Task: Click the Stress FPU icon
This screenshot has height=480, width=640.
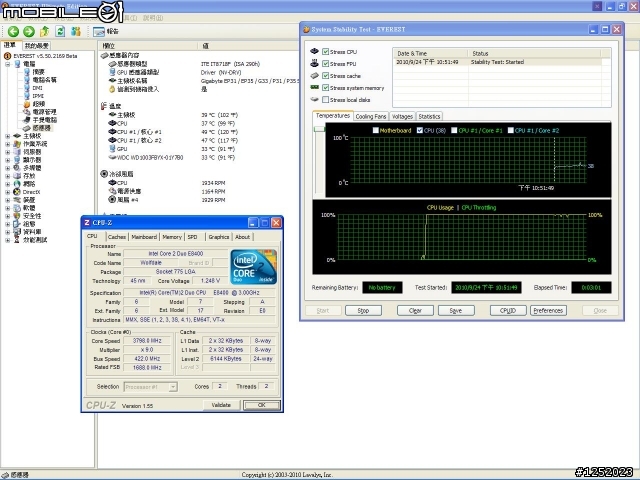Action: click(x=314, y=63)
